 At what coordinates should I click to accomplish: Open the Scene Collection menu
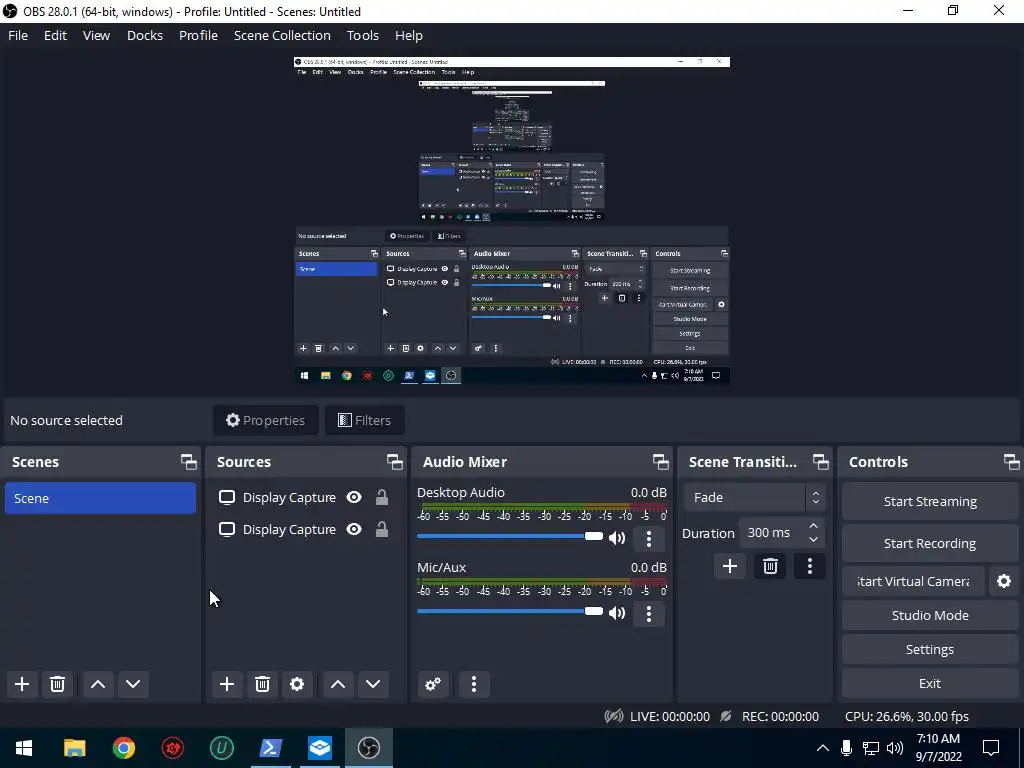pos(282,35)
